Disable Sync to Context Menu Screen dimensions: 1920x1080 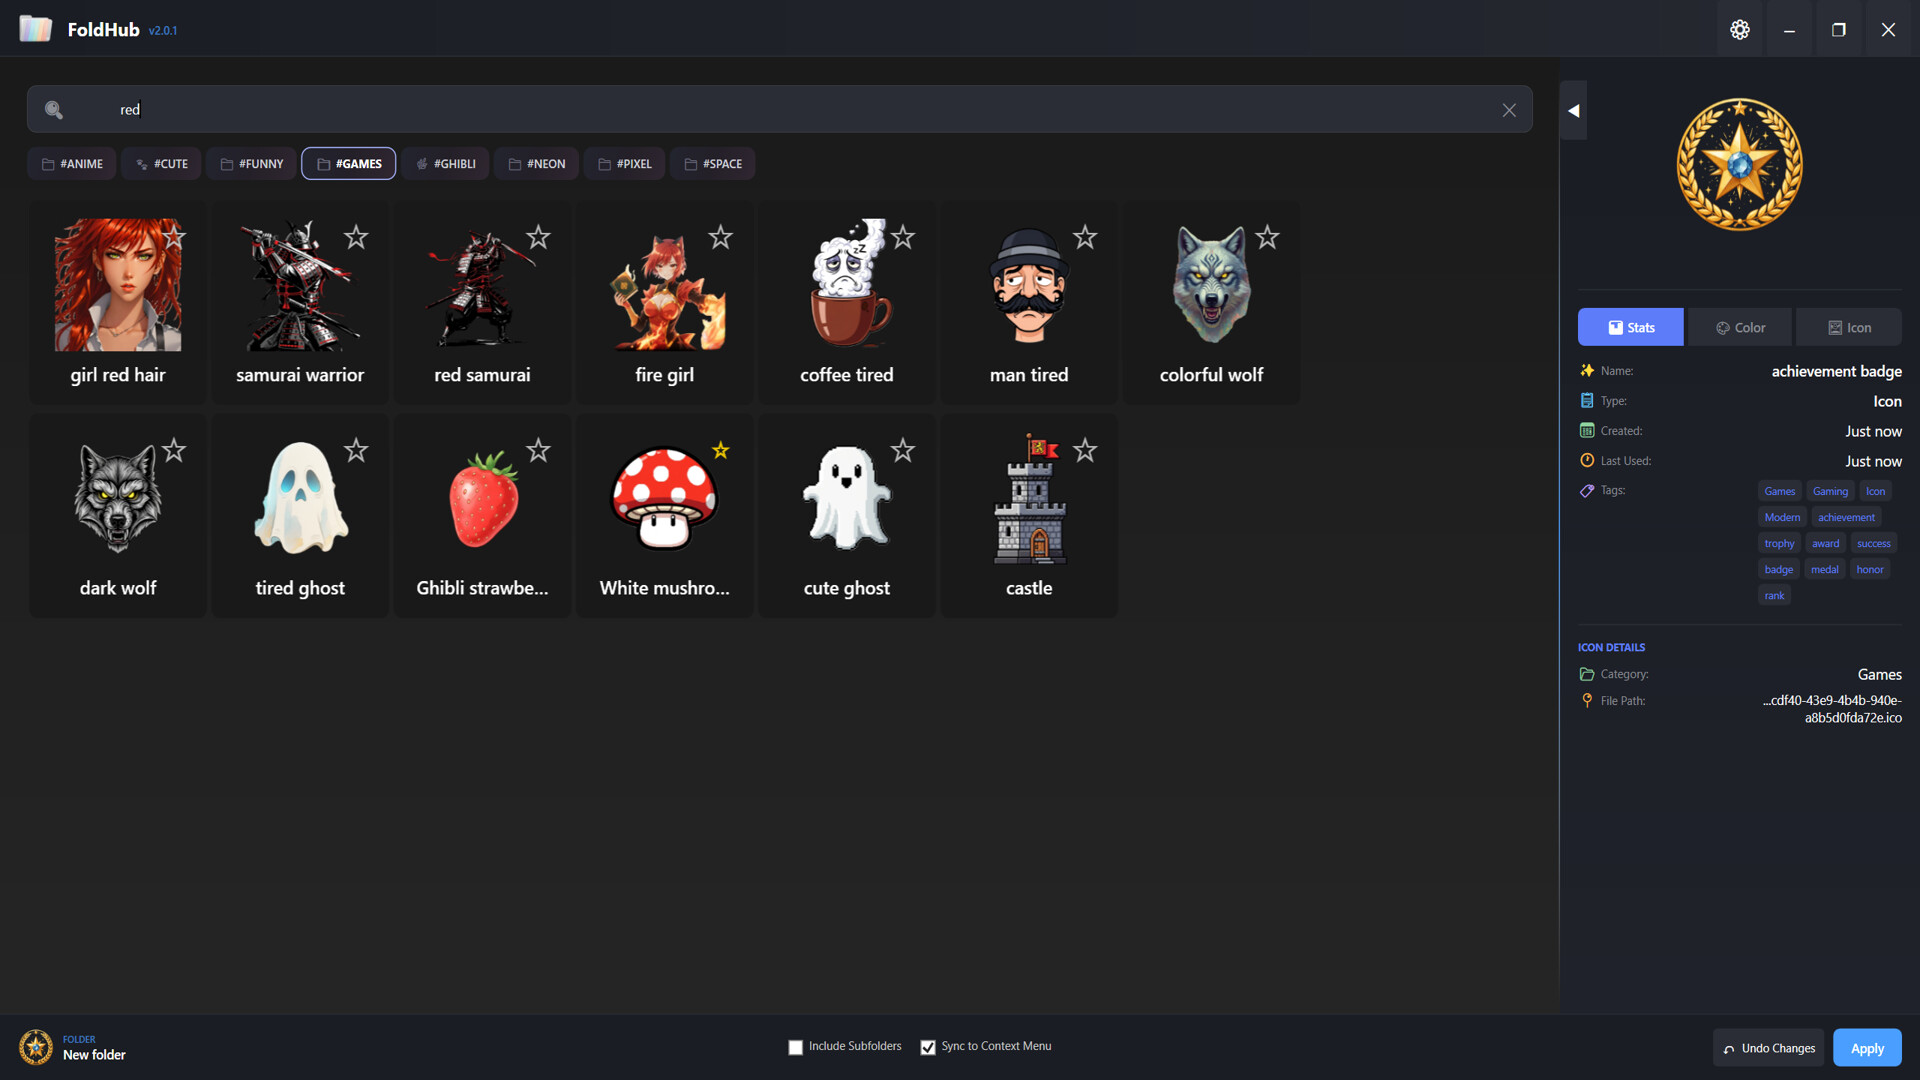point(927,1046)
